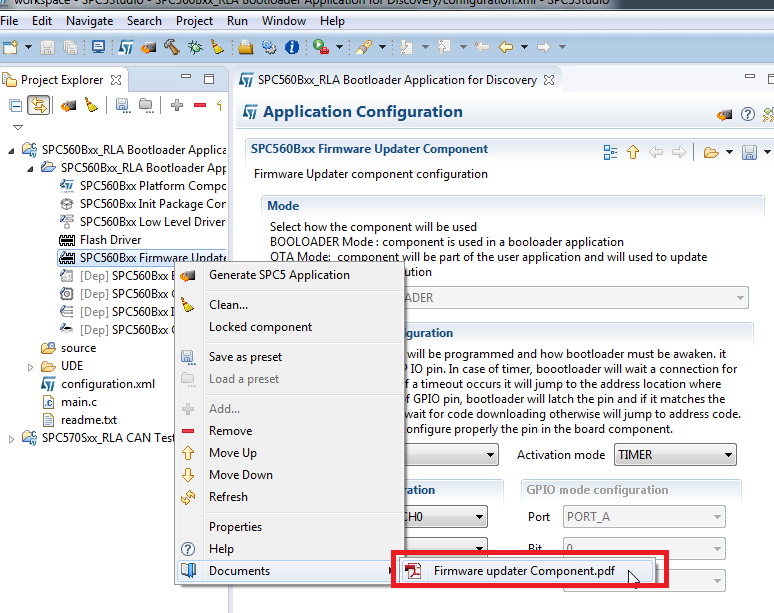Click the hammer build toolbar icon
This screenshot has height=613, width=774.
(172, 47)
